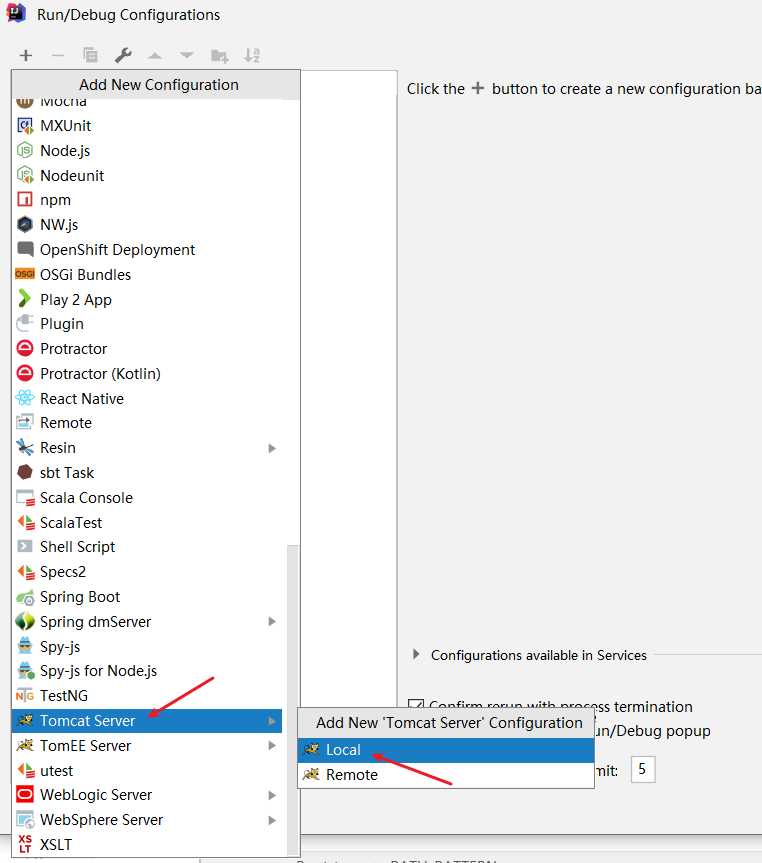The image size is (762, 863).
Task: Click the Shell Script icon
Action: 25,547
